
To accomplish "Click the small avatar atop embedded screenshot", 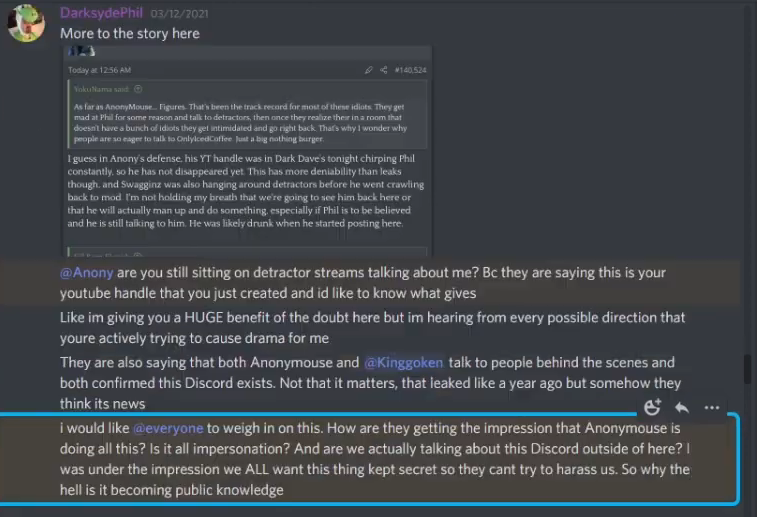I will [82, 51].
